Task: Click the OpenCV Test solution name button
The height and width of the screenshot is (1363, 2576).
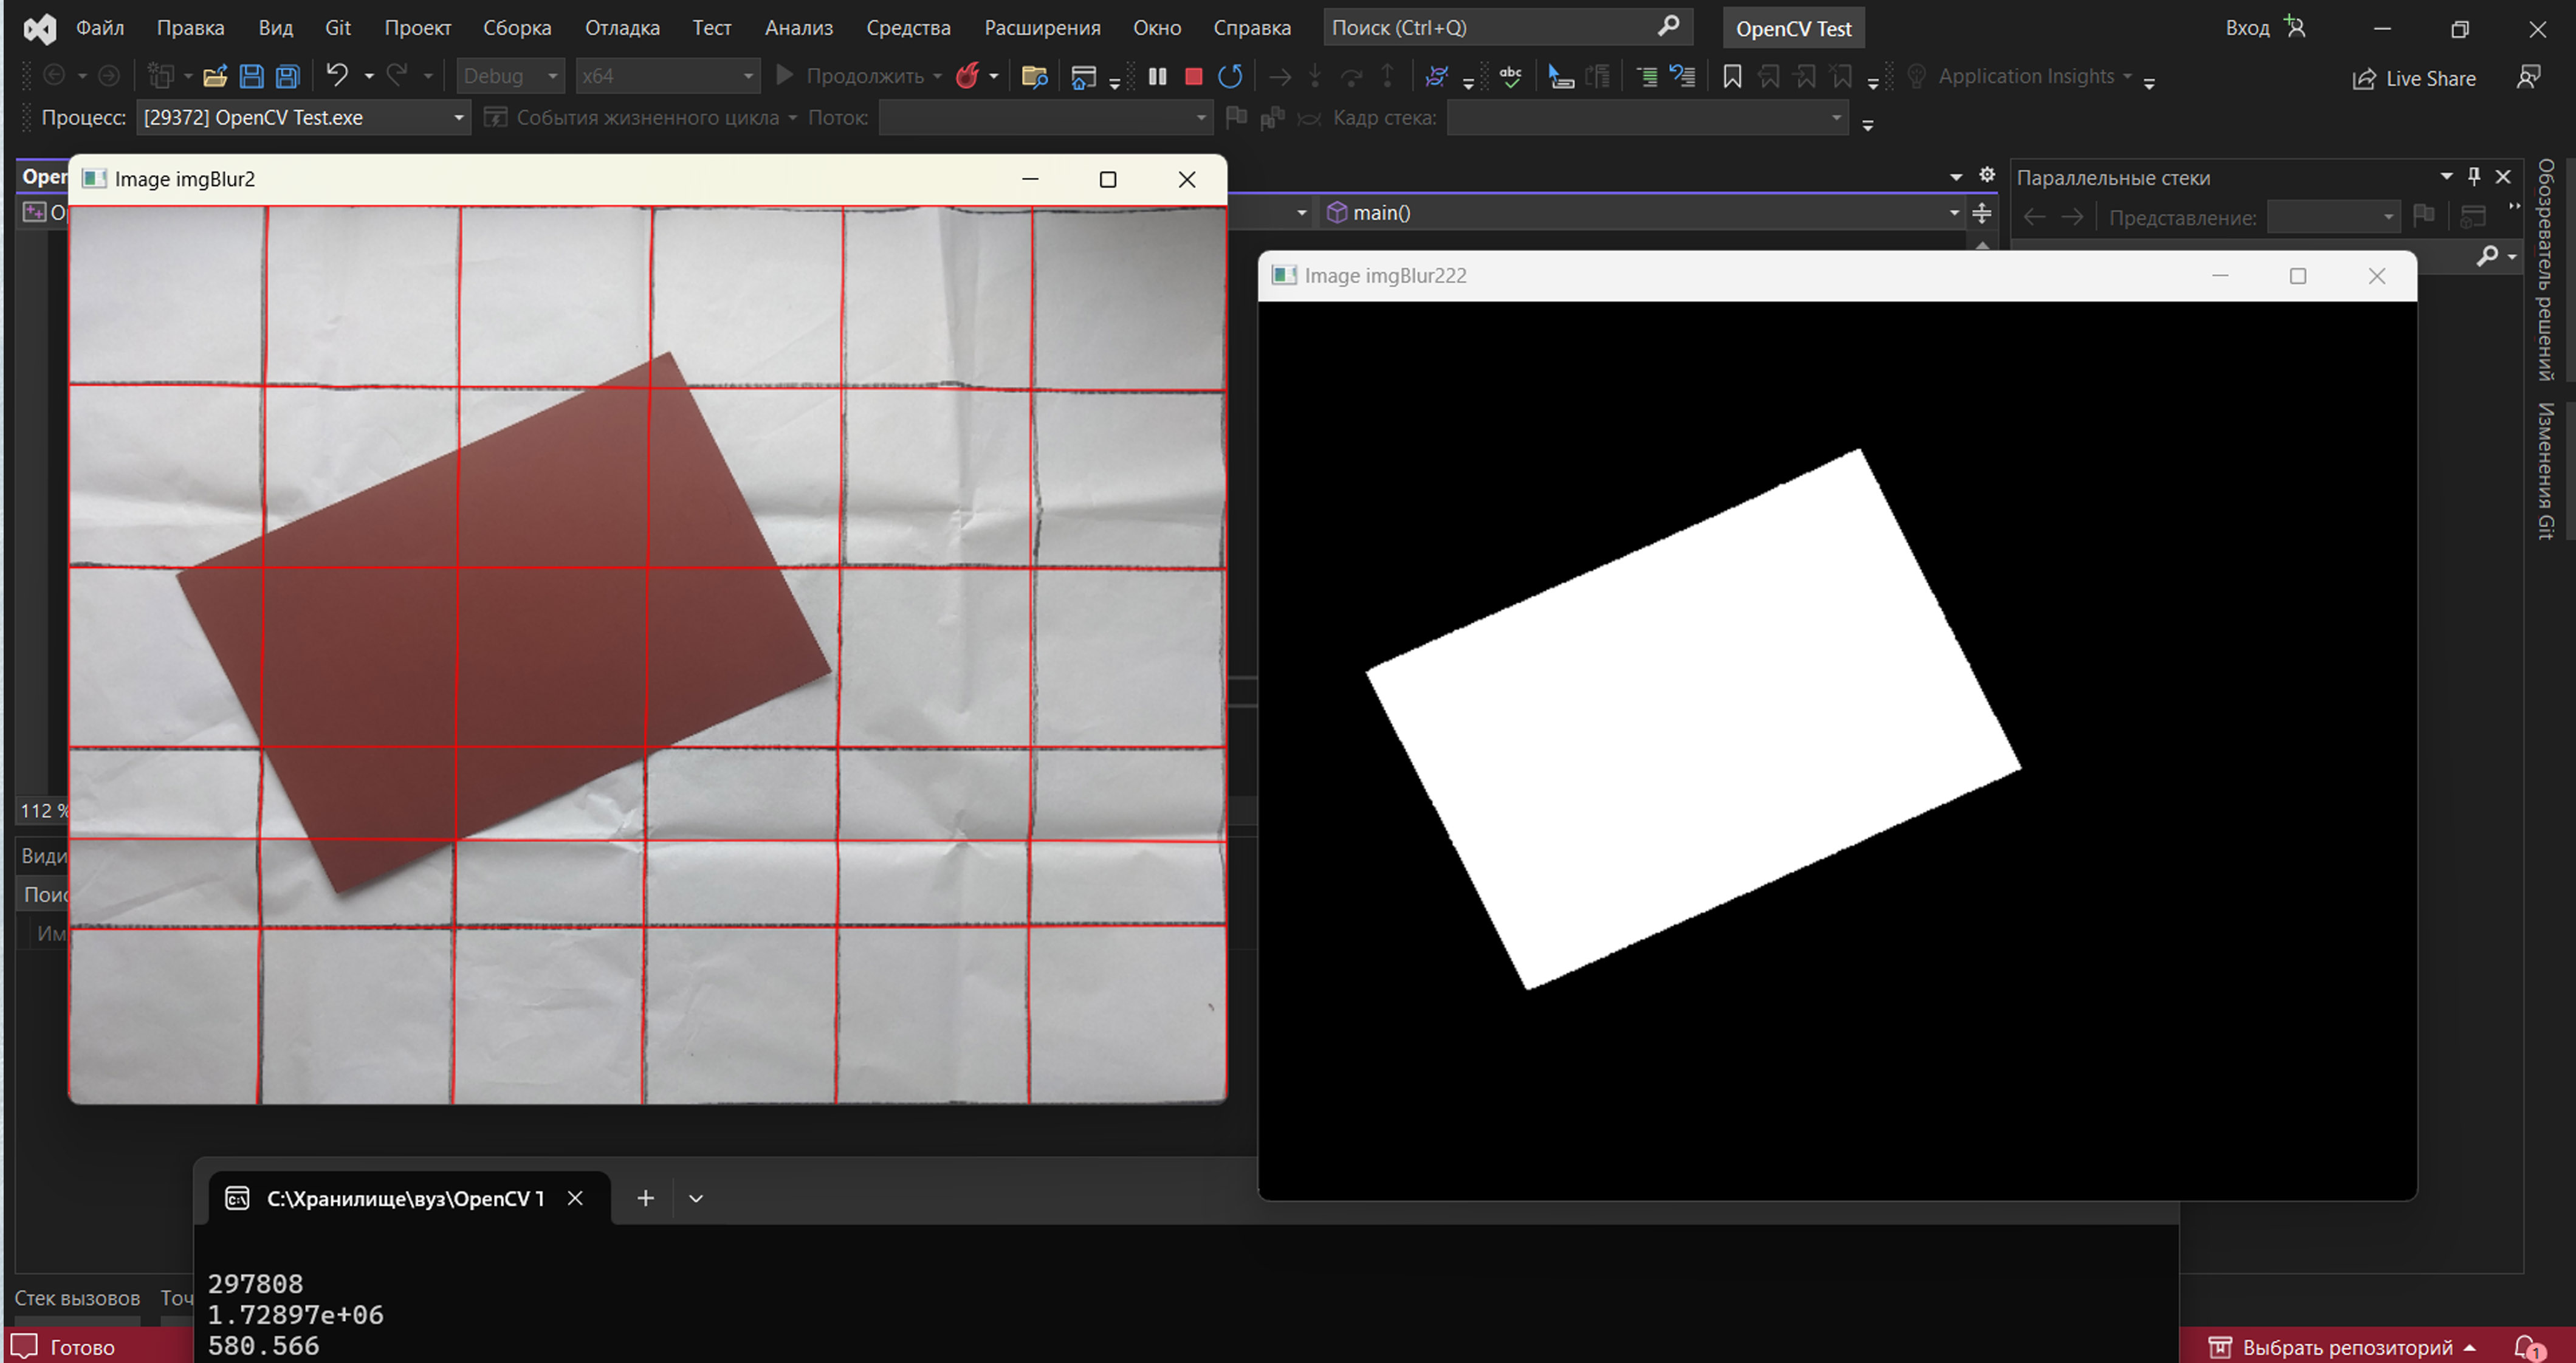Action: 1794,29
